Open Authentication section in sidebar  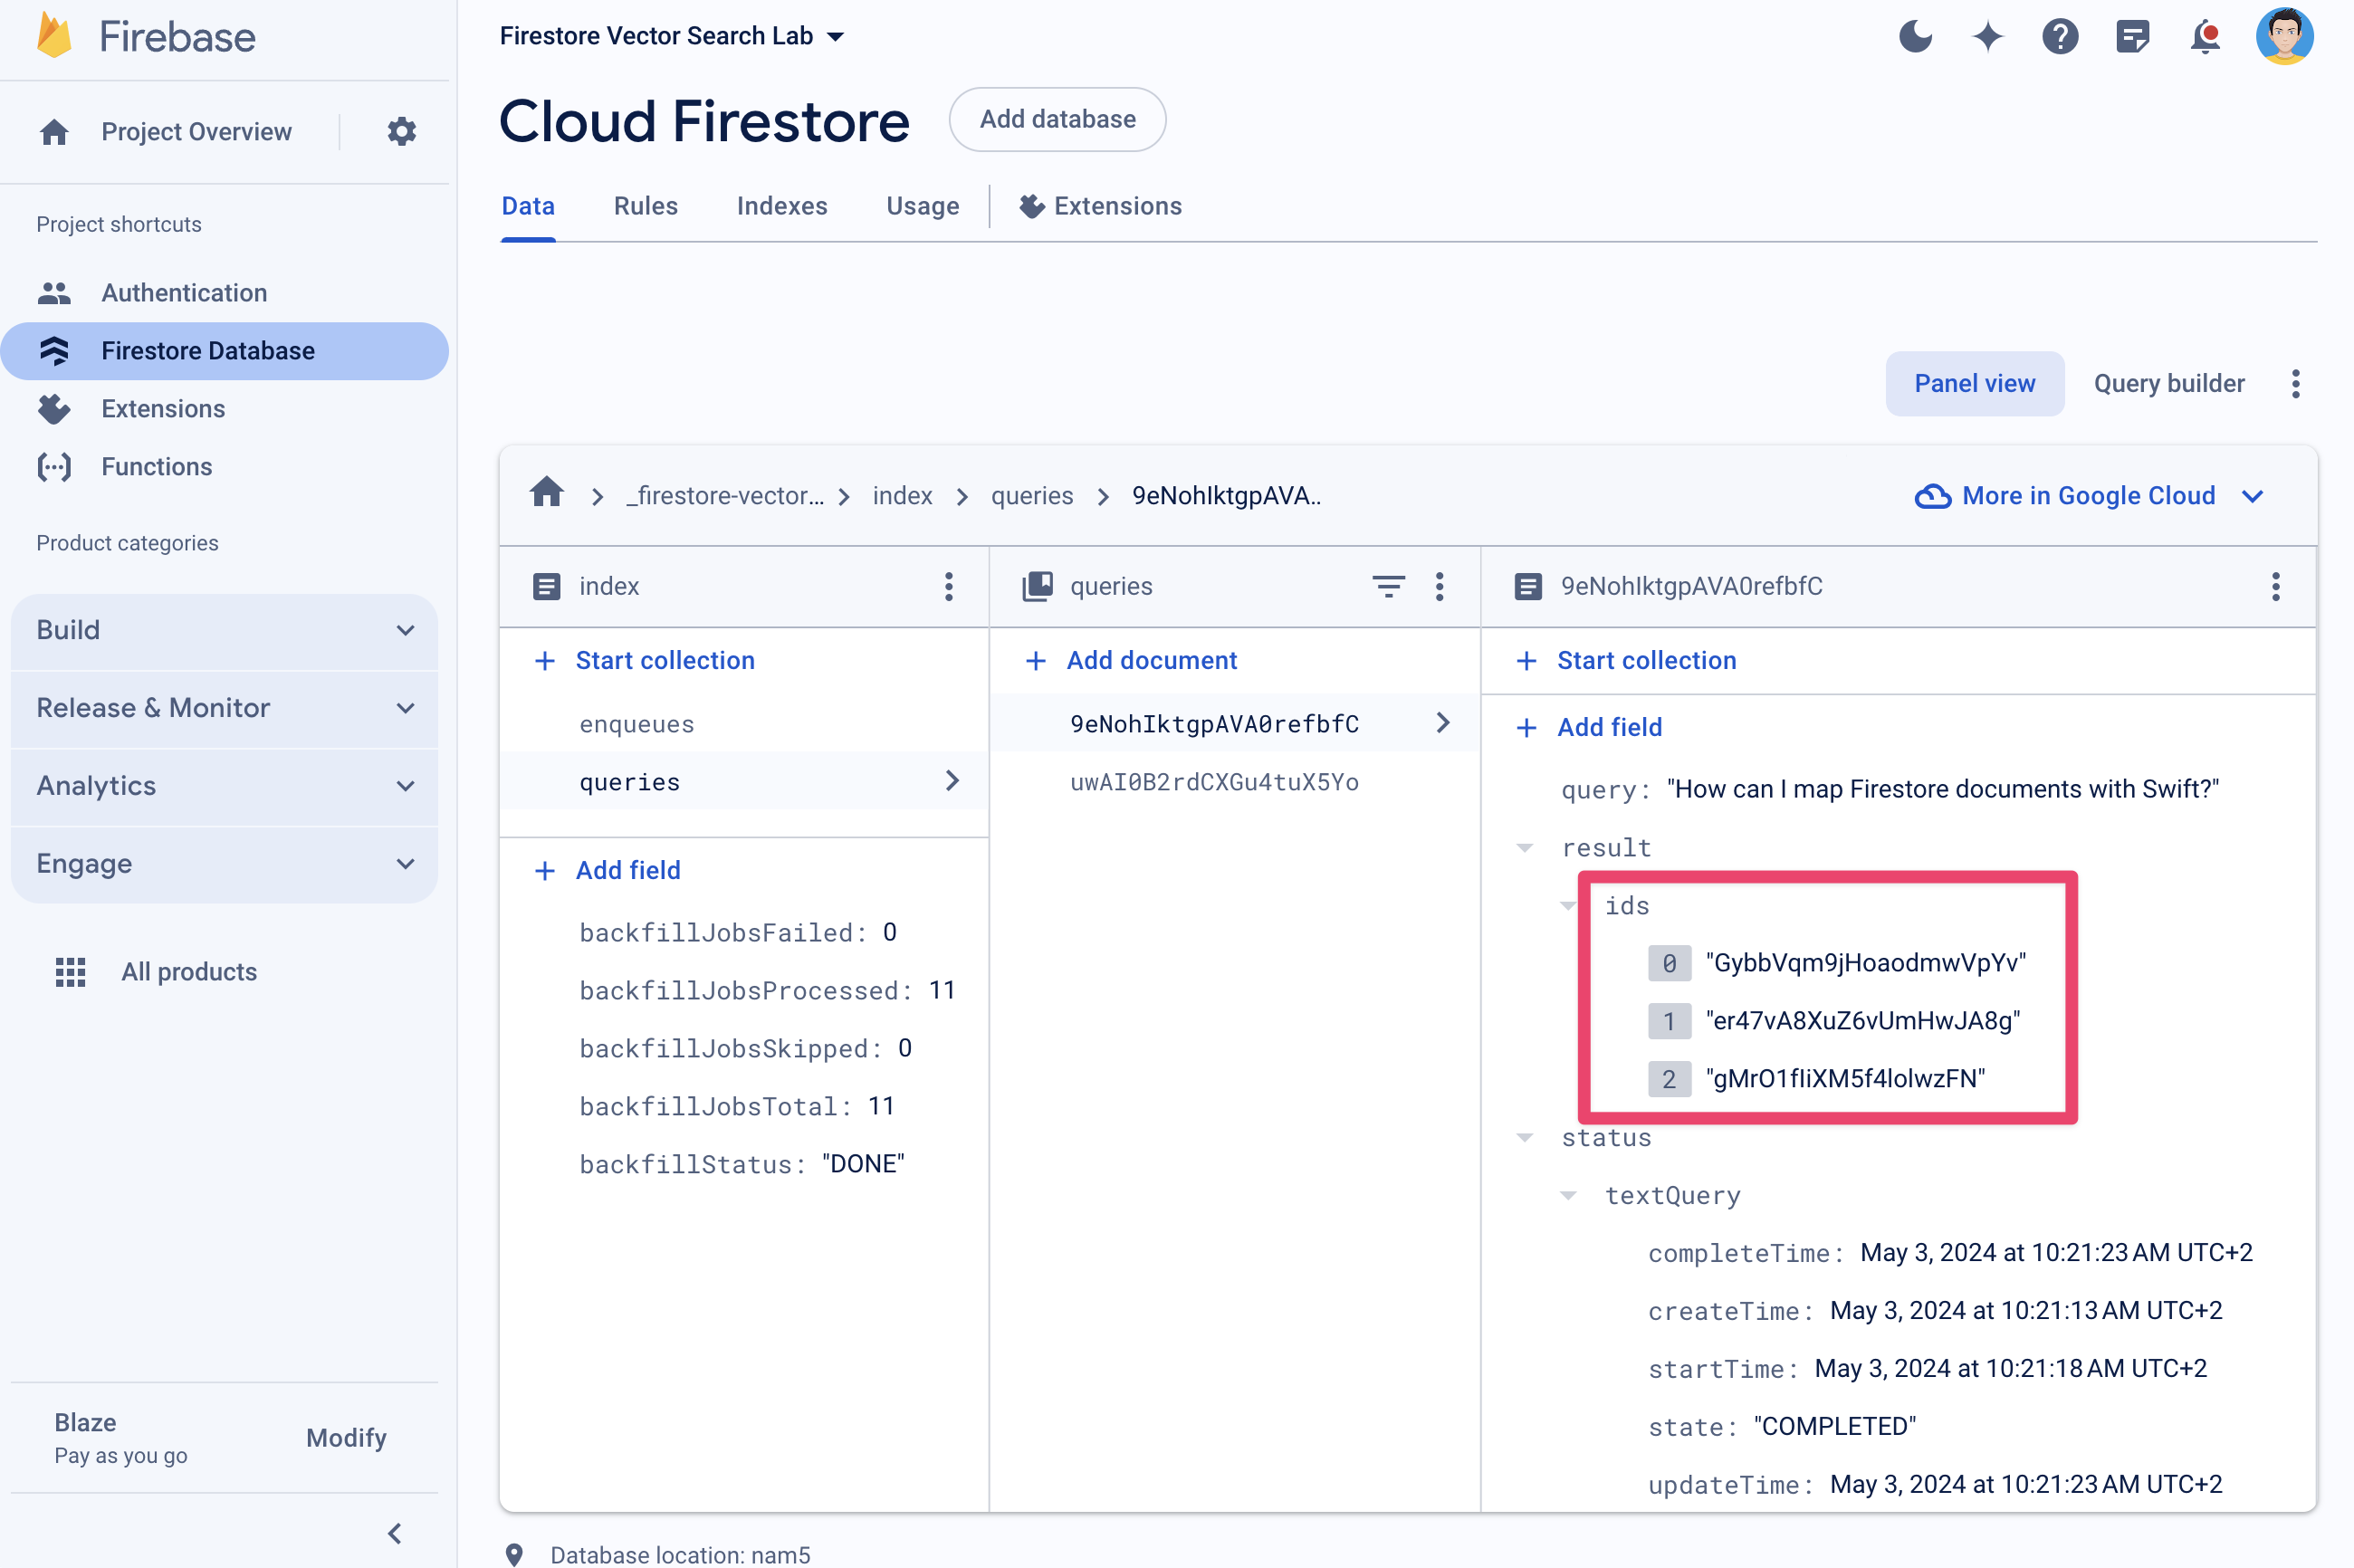pos(182,292)
